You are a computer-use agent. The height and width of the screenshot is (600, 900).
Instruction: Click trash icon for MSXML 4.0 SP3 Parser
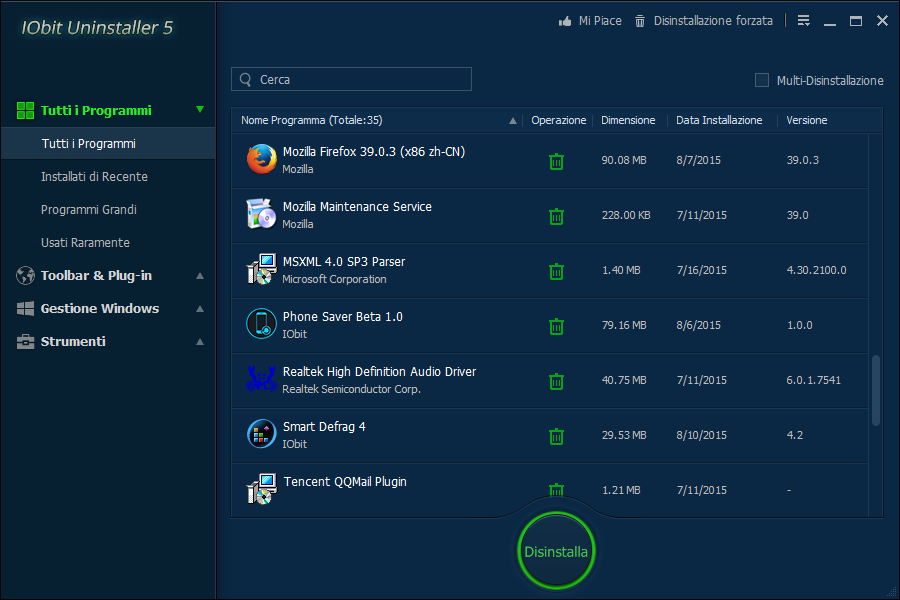(557, 271)
